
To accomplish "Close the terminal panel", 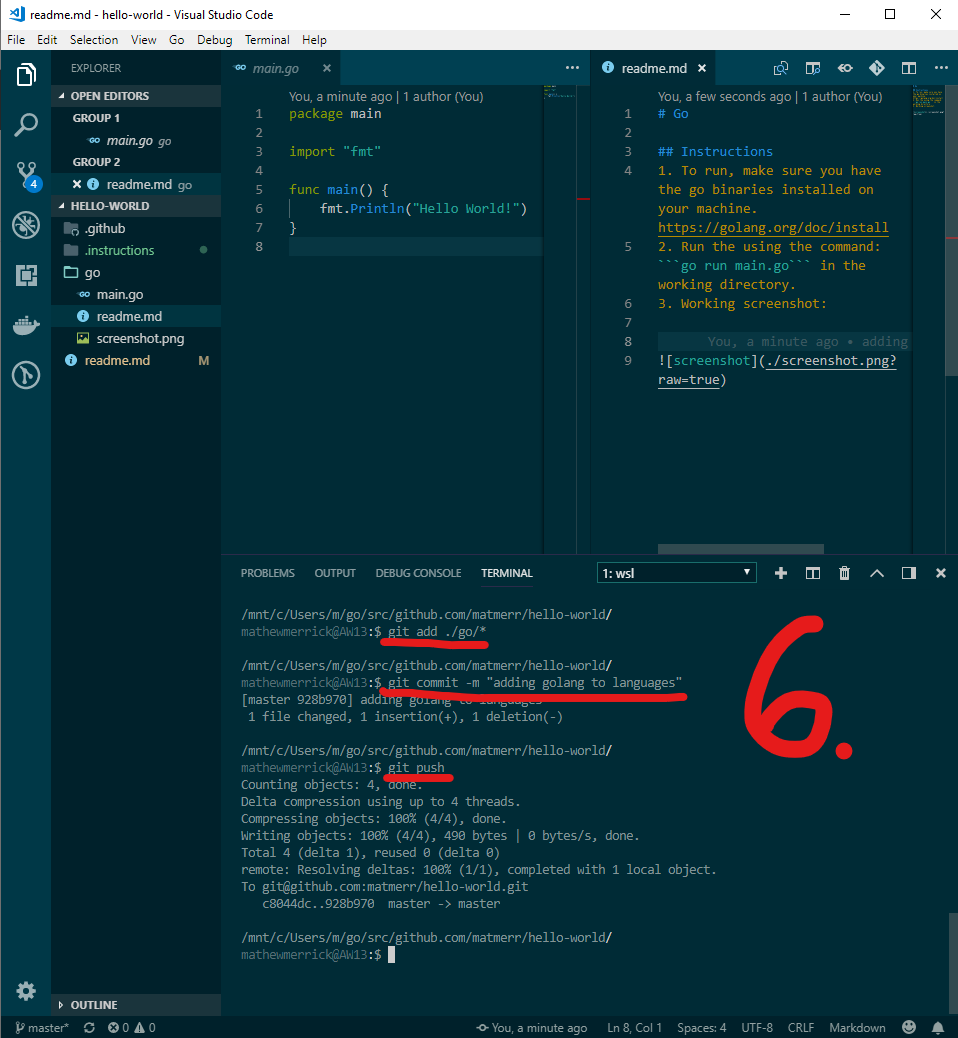I will point(941,573).
